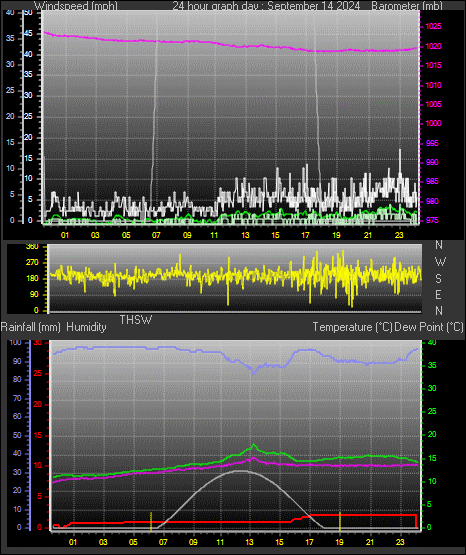
Task: Click hour label 23 under the windspeed graph
Action: (399, 235)
